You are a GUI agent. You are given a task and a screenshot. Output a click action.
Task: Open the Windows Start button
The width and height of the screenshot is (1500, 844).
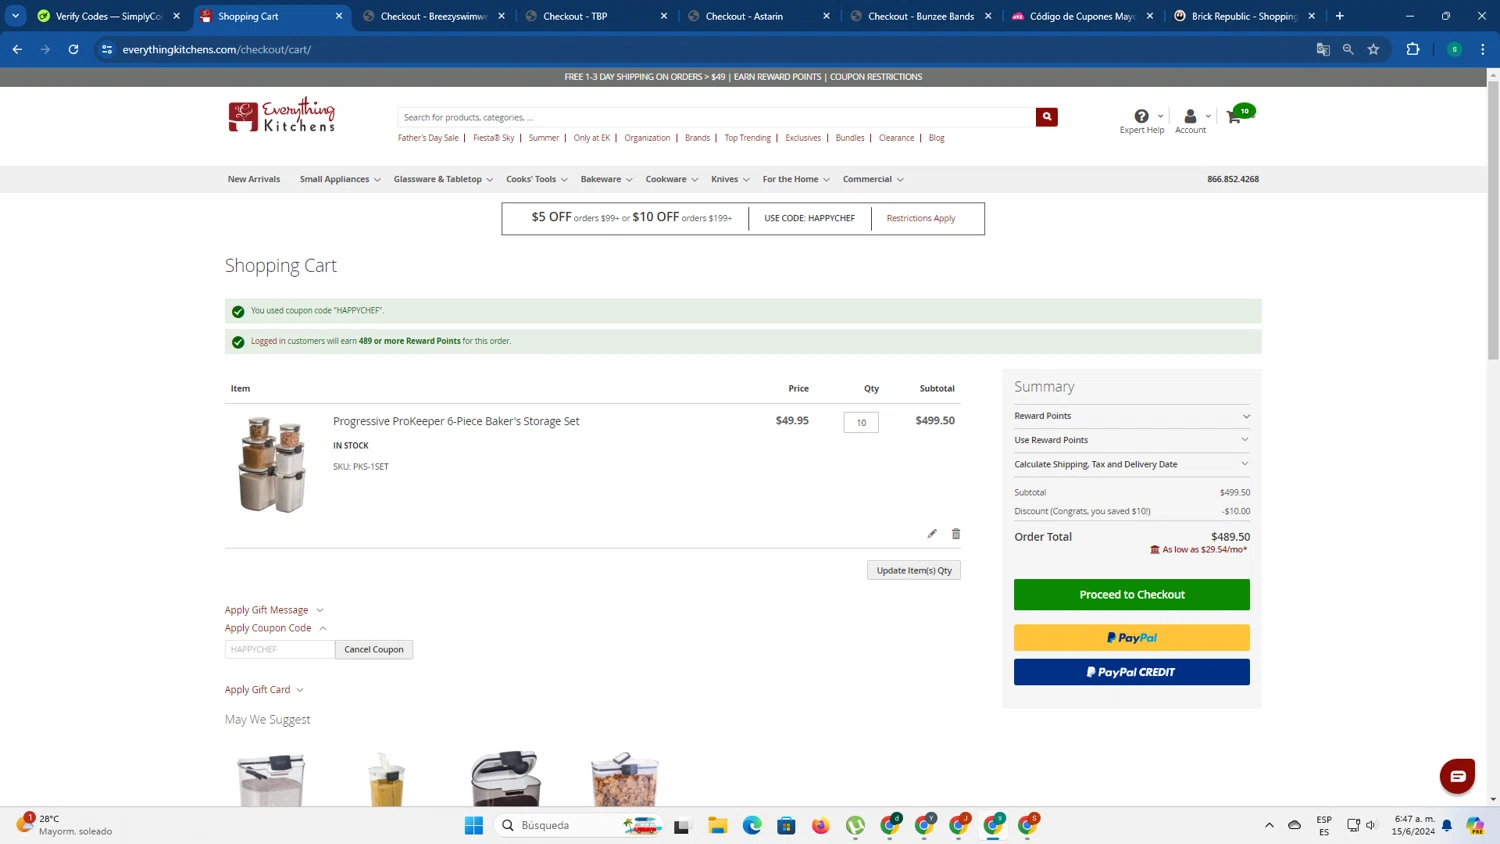tap(474, 825)
